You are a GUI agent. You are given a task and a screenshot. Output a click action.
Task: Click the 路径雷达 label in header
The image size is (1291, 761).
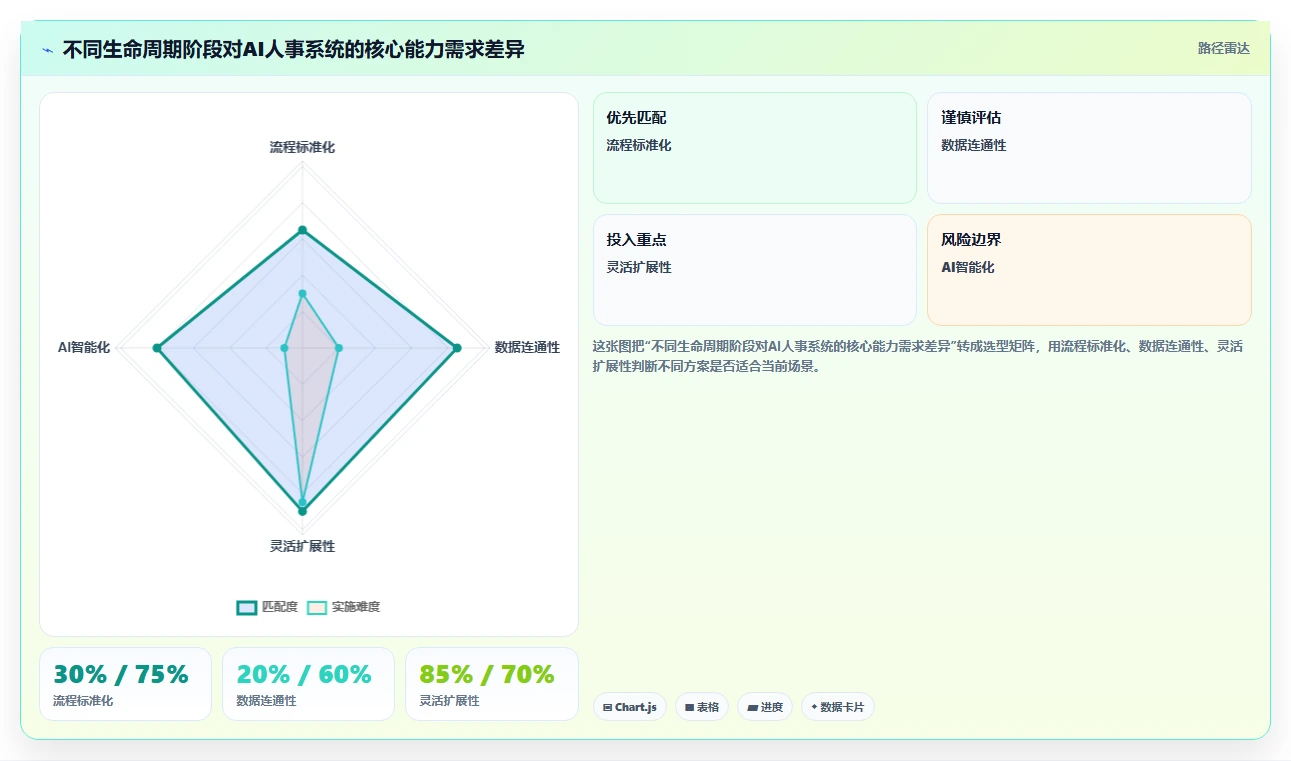(x=1224, y=48)
